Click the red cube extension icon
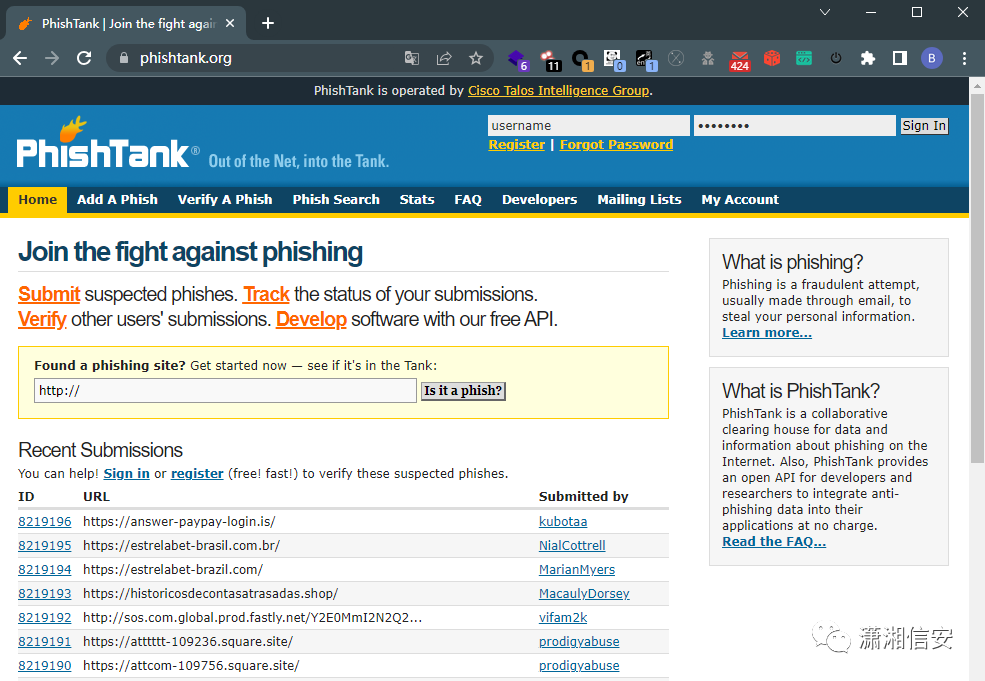 [772, 58]
